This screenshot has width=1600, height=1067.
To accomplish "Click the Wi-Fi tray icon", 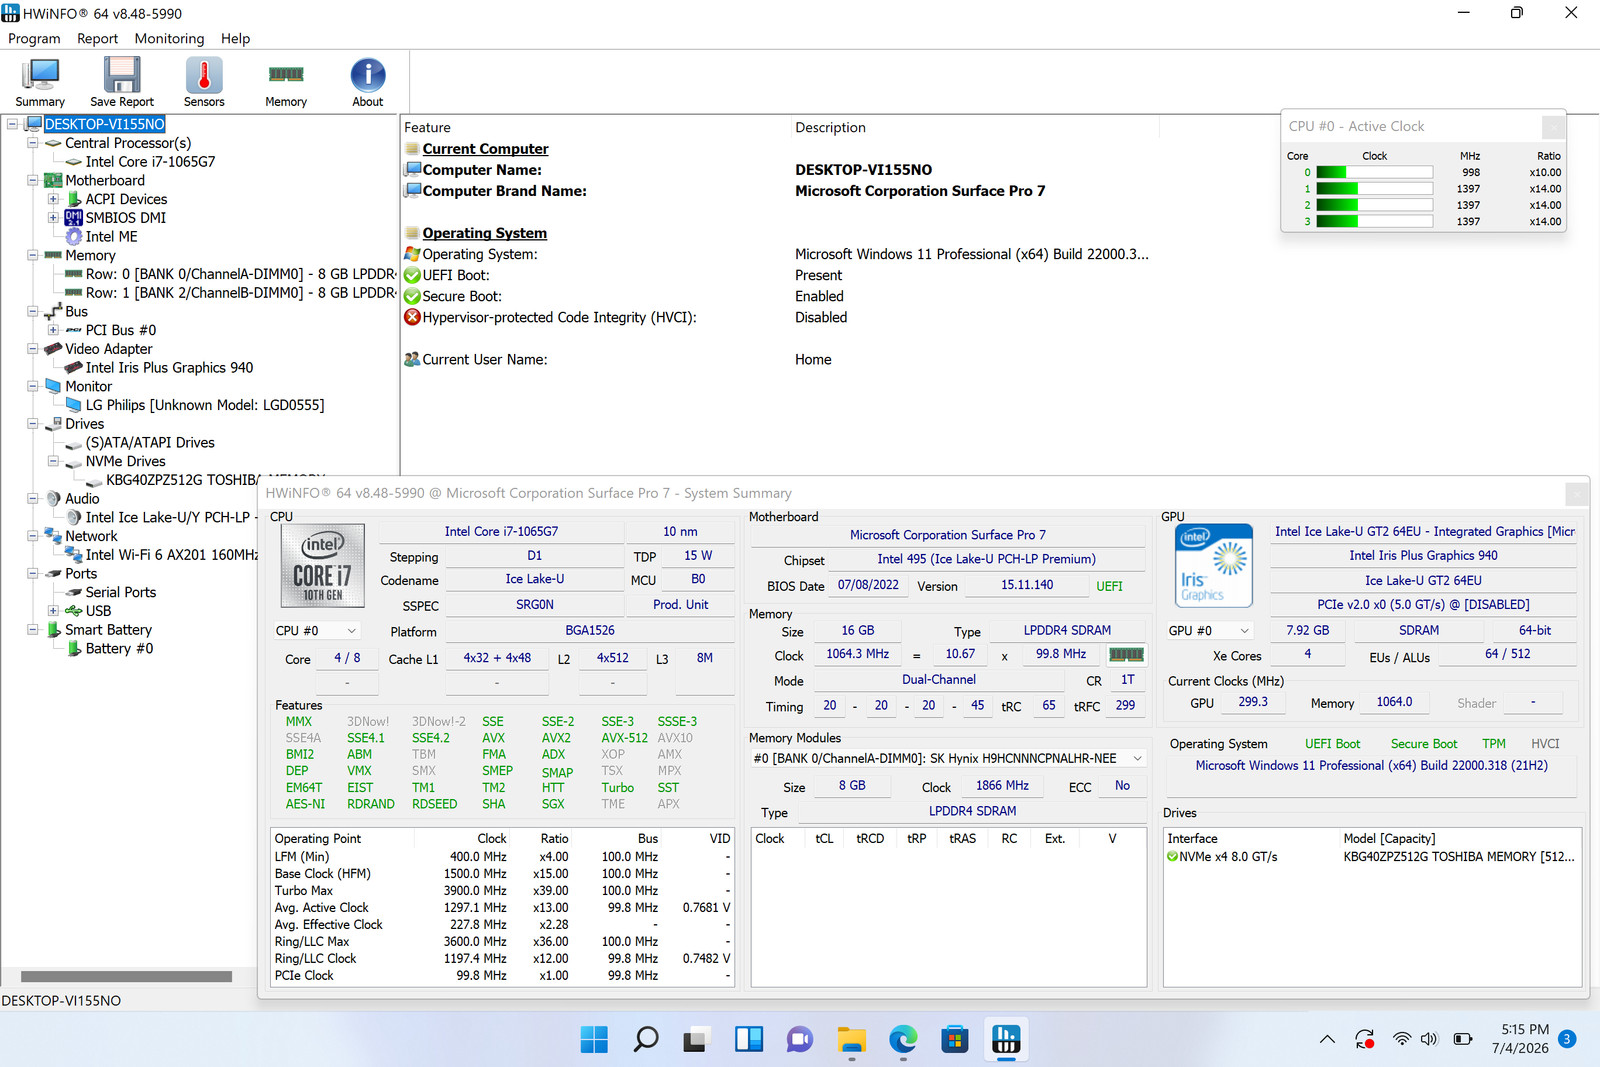I will [x=1402, y=1040].
